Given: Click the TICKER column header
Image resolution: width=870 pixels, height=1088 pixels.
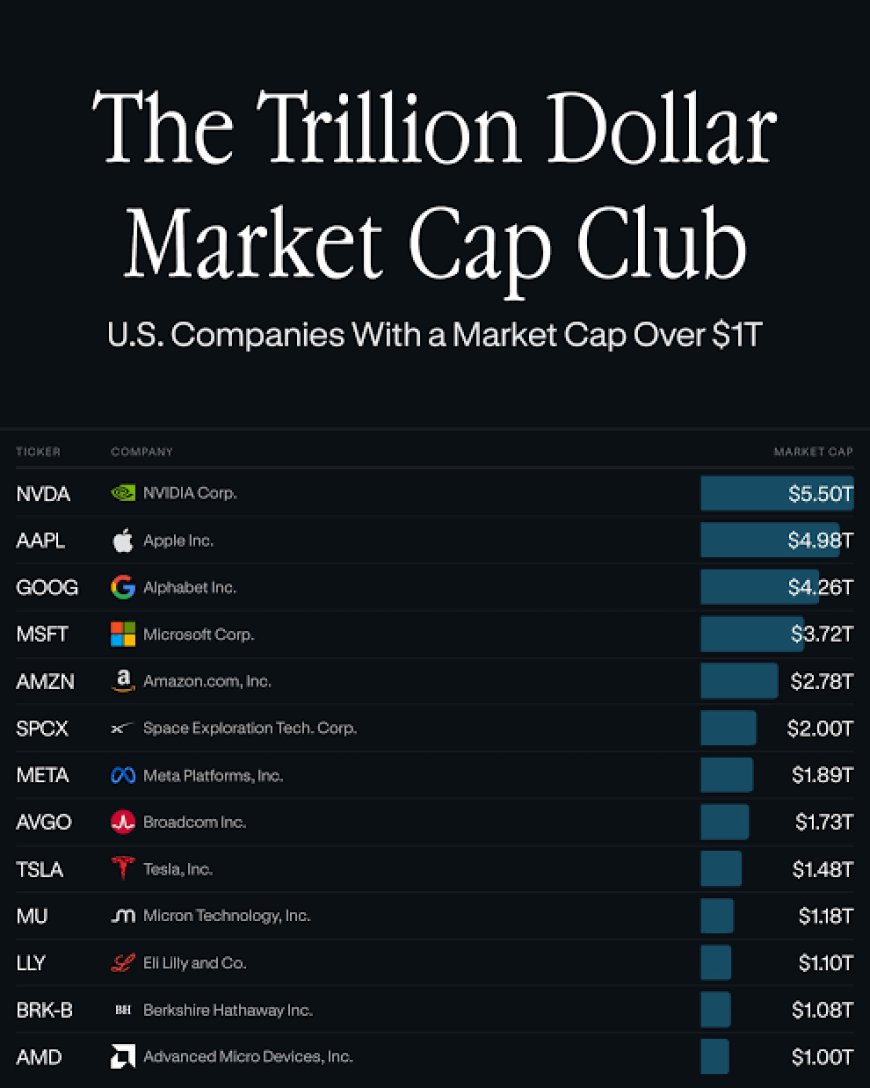Looking at the screenshot, I should click(x=38, y=452).
